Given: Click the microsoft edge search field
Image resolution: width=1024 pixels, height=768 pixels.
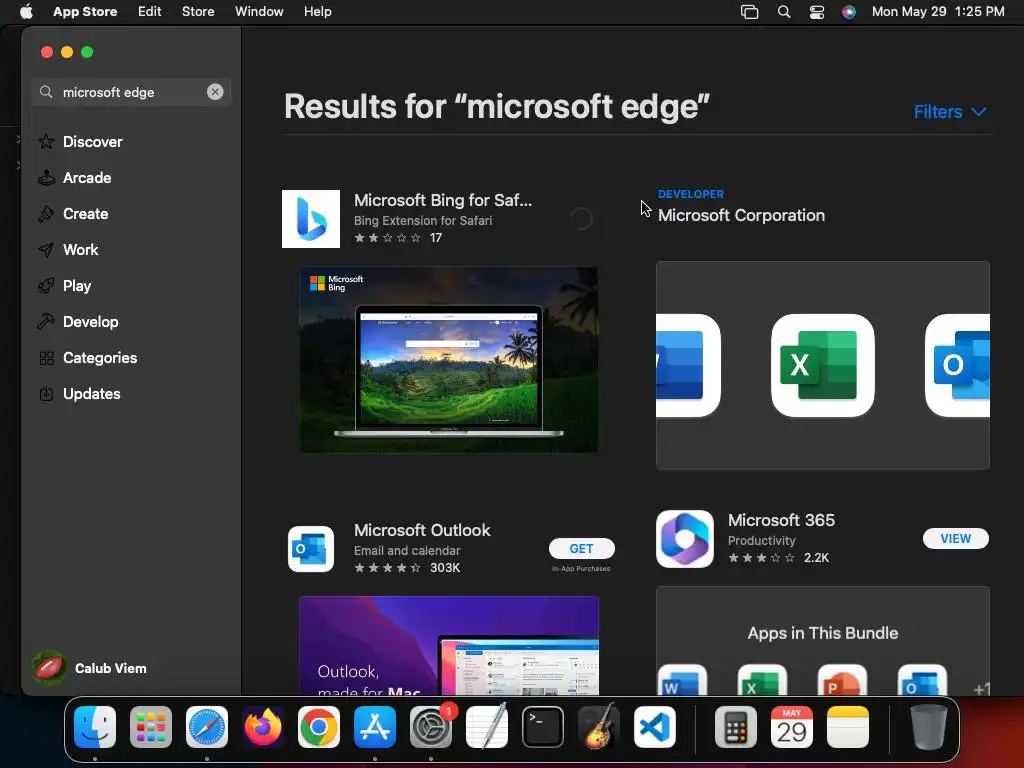Looking at the screenshot, I should tap(131, 92).
